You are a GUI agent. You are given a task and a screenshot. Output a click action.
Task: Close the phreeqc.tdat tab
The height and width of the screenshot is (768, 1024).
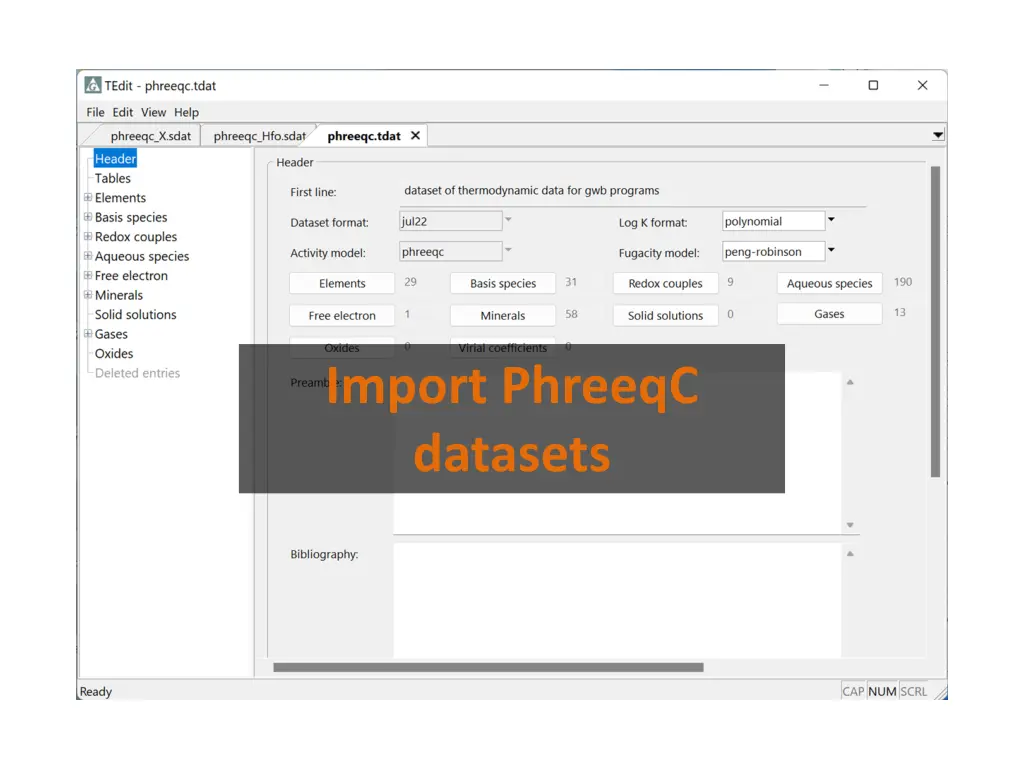[x=415, y=136]
